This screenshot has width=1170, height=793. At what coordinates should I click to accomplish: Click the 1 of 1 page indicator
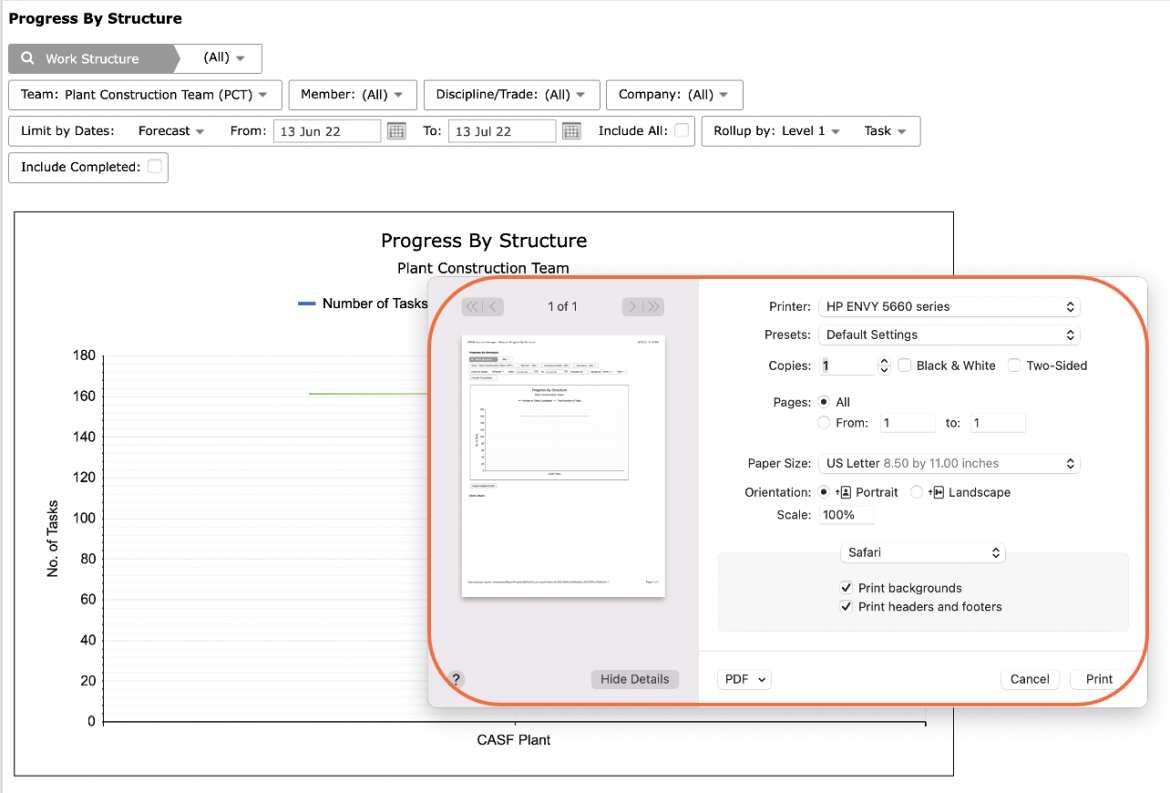click(x=563, y=307)
